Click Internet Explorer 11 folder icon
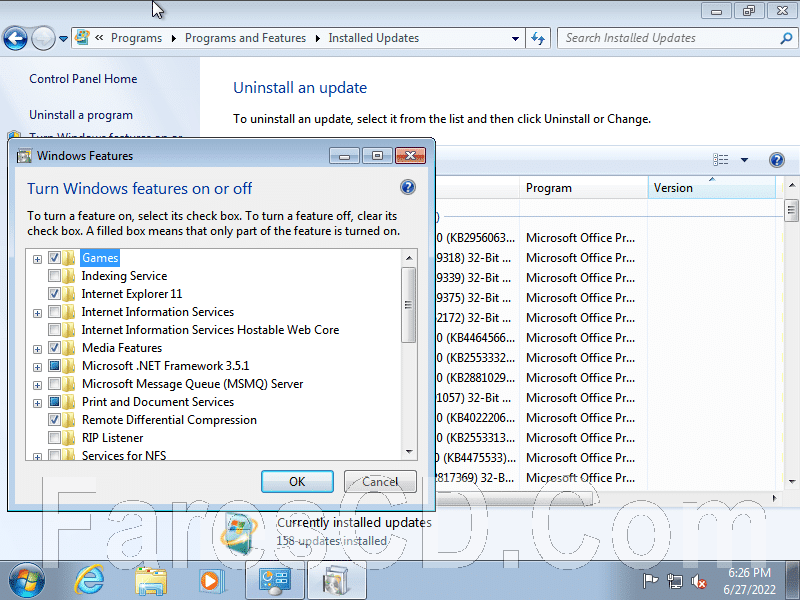The image size is (800, 600). tap(69, 294)
